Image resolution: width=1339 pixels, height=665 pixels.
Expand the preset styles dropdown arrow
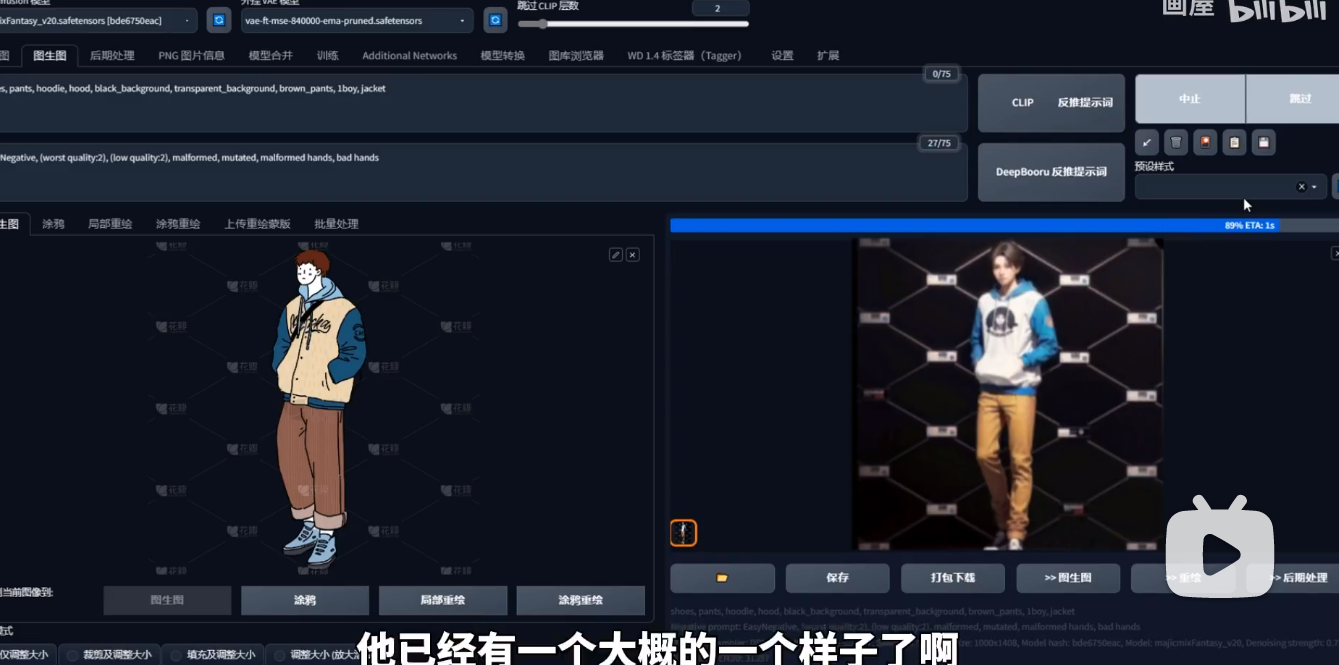coord(1314,187)
